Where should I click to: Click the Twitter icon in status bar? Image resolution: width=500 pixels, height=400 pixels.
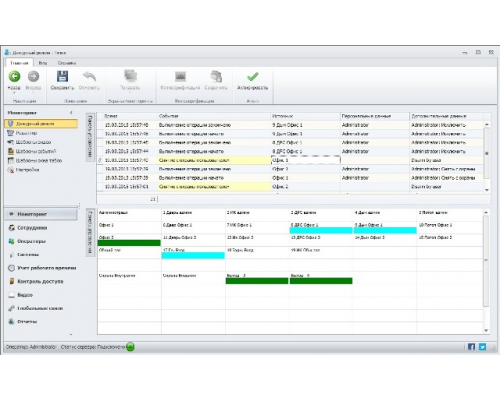[482, 347]
